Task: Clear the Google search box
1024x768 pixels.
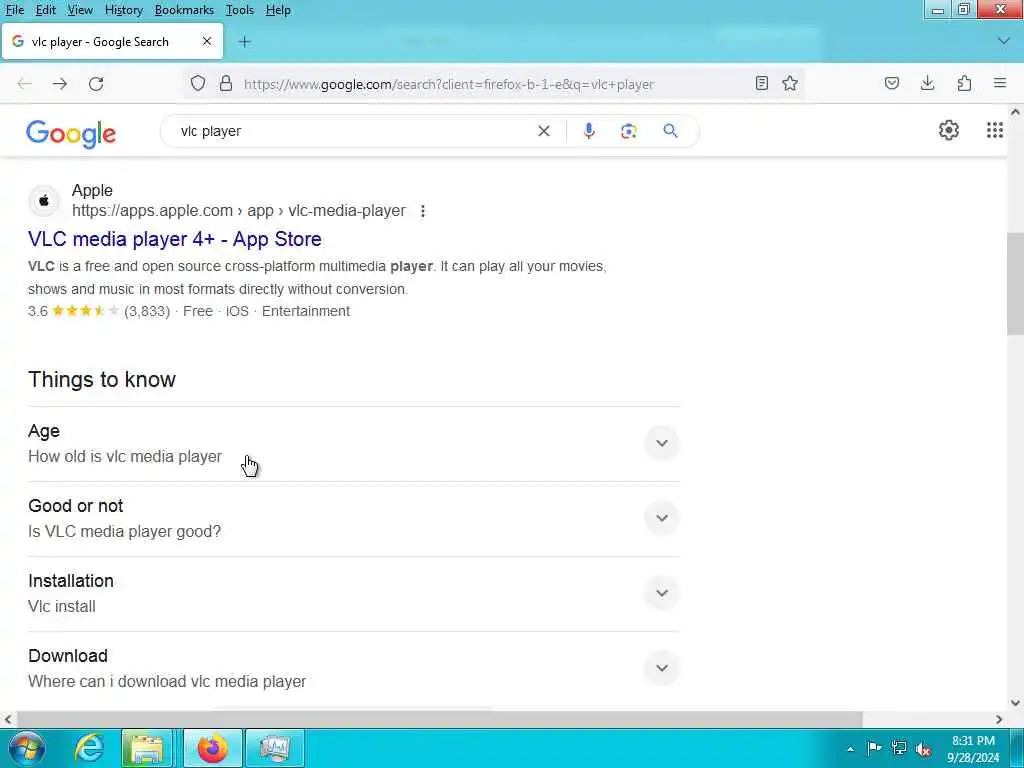Action: [543, 131]
